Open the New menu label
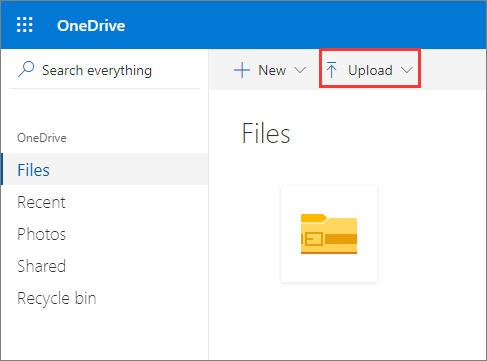 pos(272,70)
